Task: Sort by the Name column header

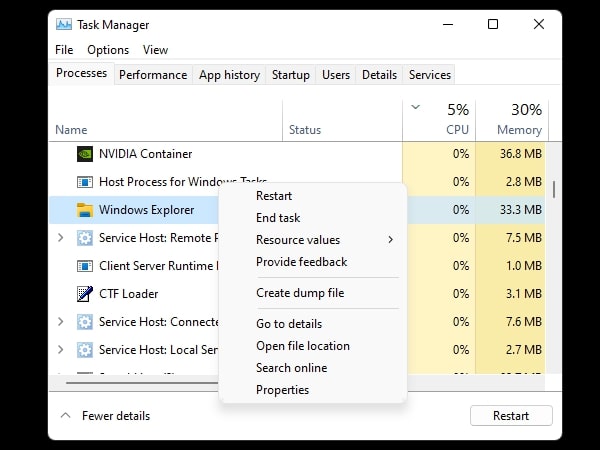Action: coord(71,130)
